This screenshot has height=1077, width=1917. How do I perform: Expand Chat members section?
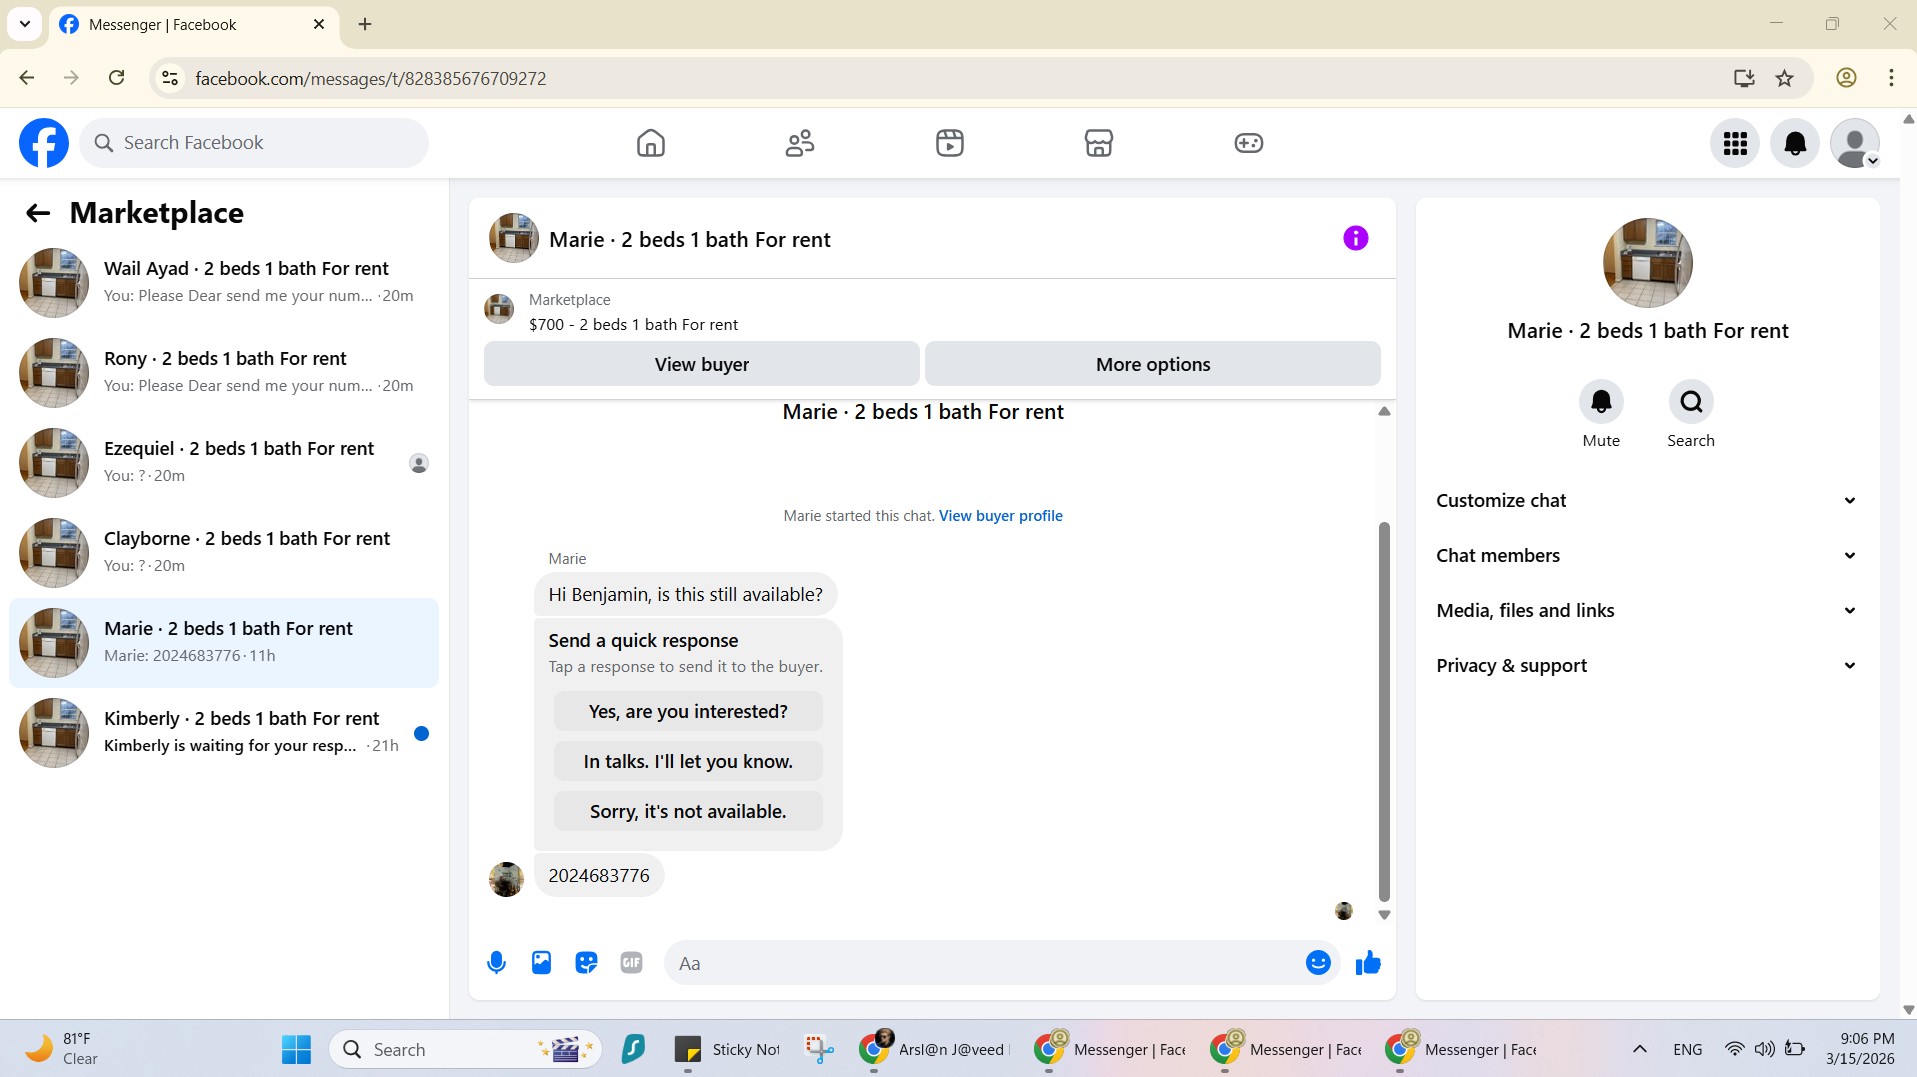(1647, 555)
